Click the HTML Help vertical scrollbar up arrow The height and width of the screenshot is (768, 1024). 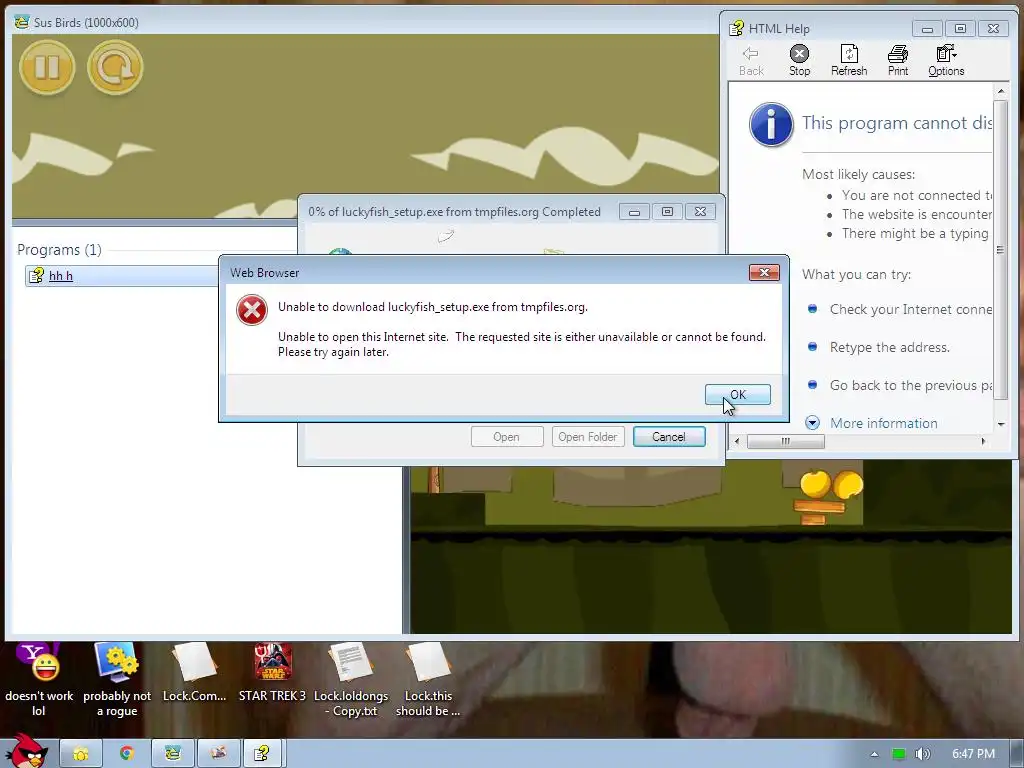(1000, 90)
